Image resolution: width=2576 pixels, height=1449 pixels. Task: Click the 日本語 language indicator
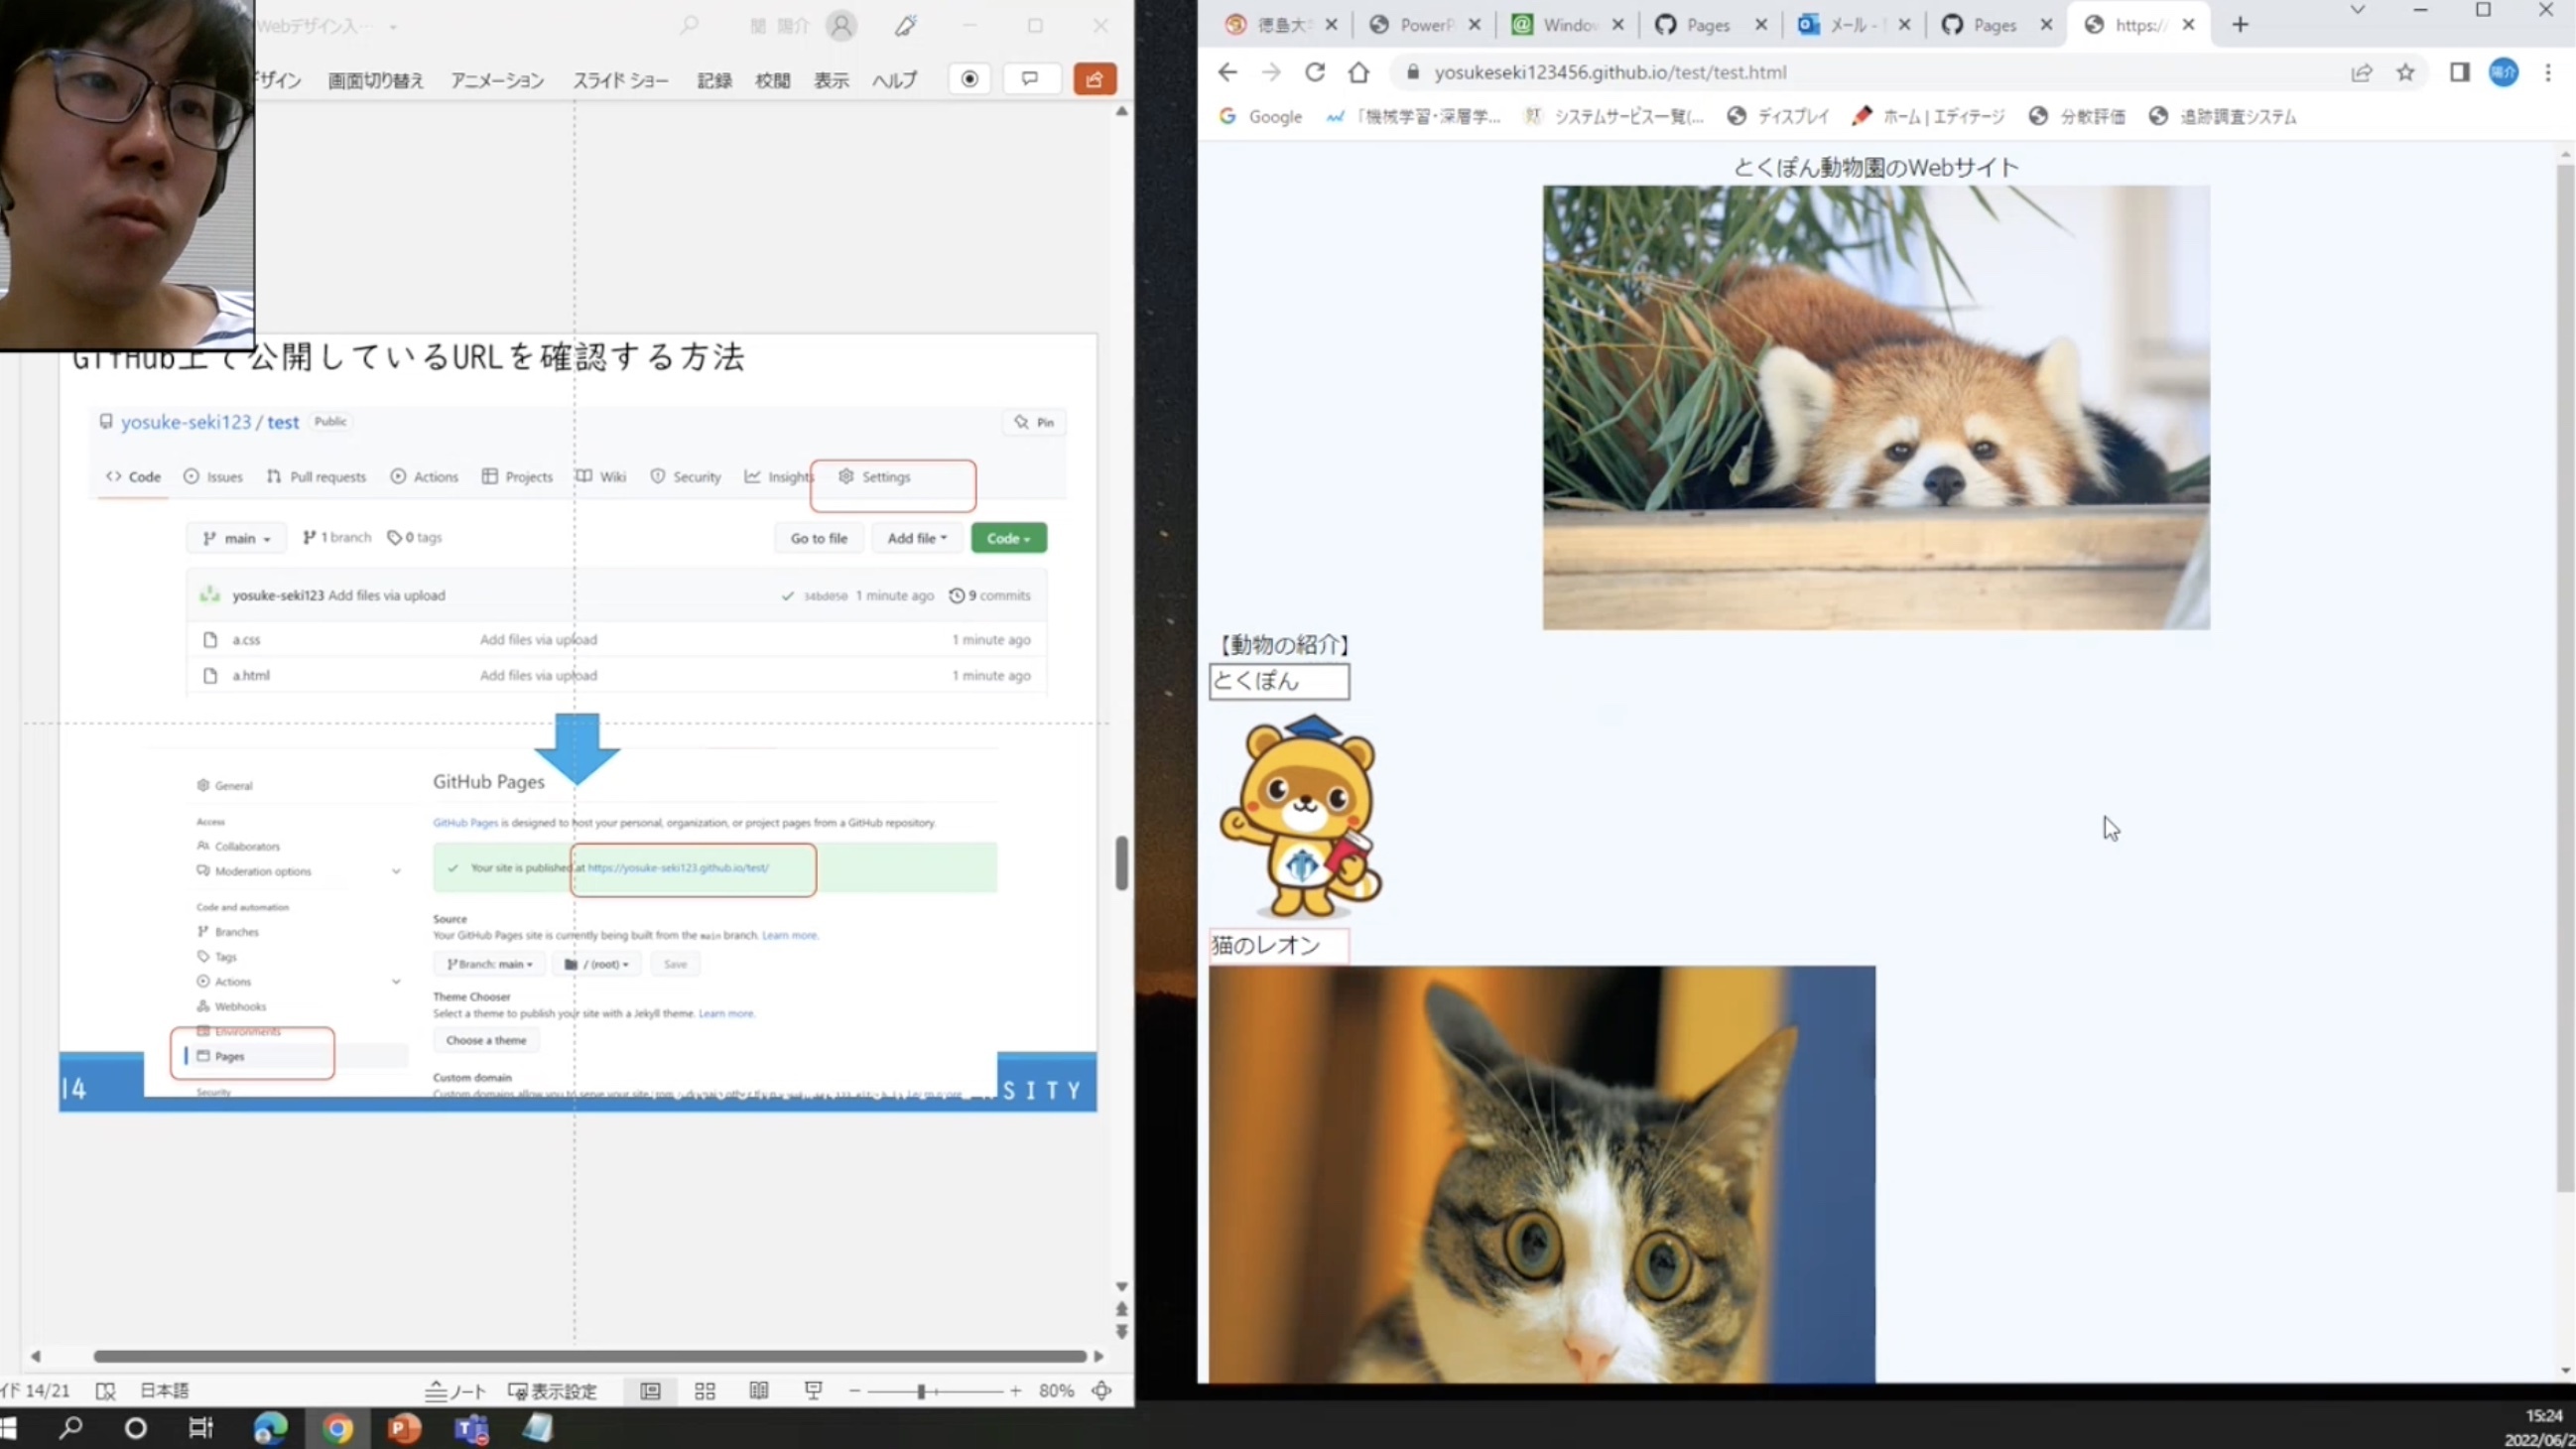(x=164, y=1391)
